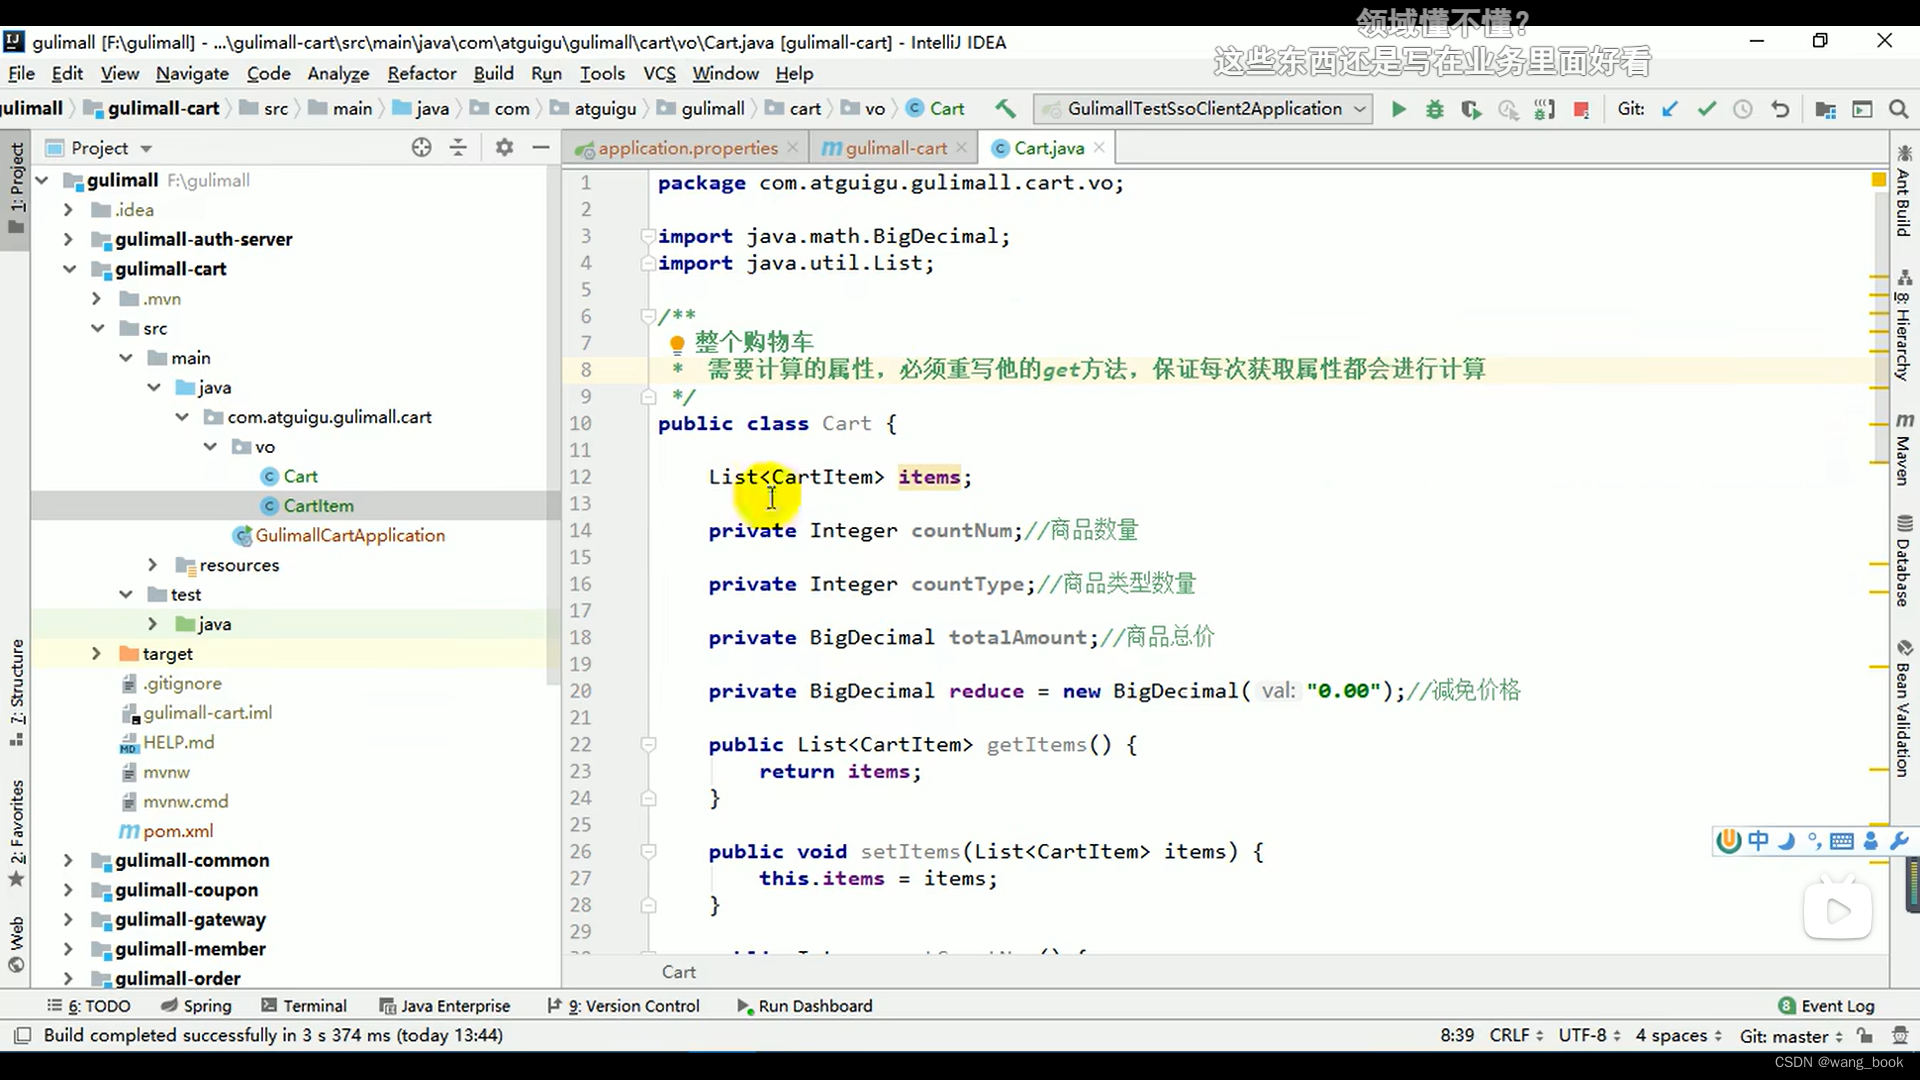
Task: Open the run configuration dropdown
Action: [x=1204, y=109]
